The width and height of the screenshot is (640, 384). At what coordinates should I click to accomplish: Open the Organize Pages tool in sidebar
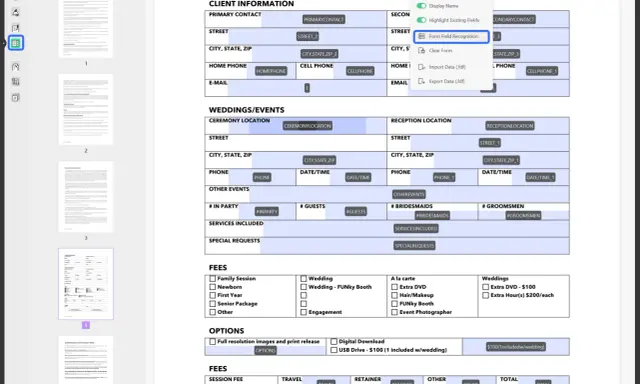point(16,82)
